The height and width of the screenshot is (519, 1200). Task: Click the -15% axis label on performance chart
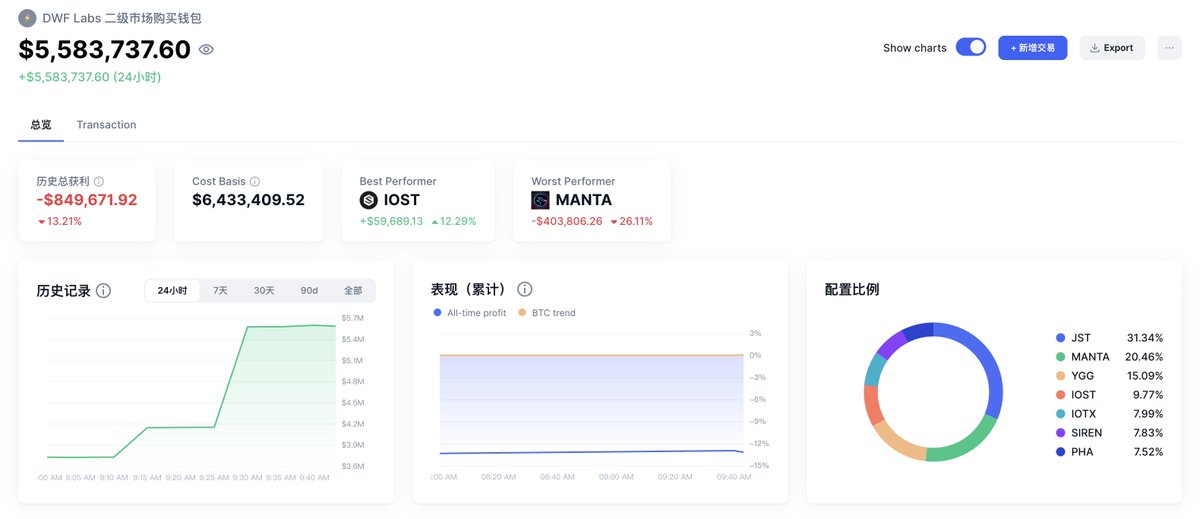(x=759, y=465)
